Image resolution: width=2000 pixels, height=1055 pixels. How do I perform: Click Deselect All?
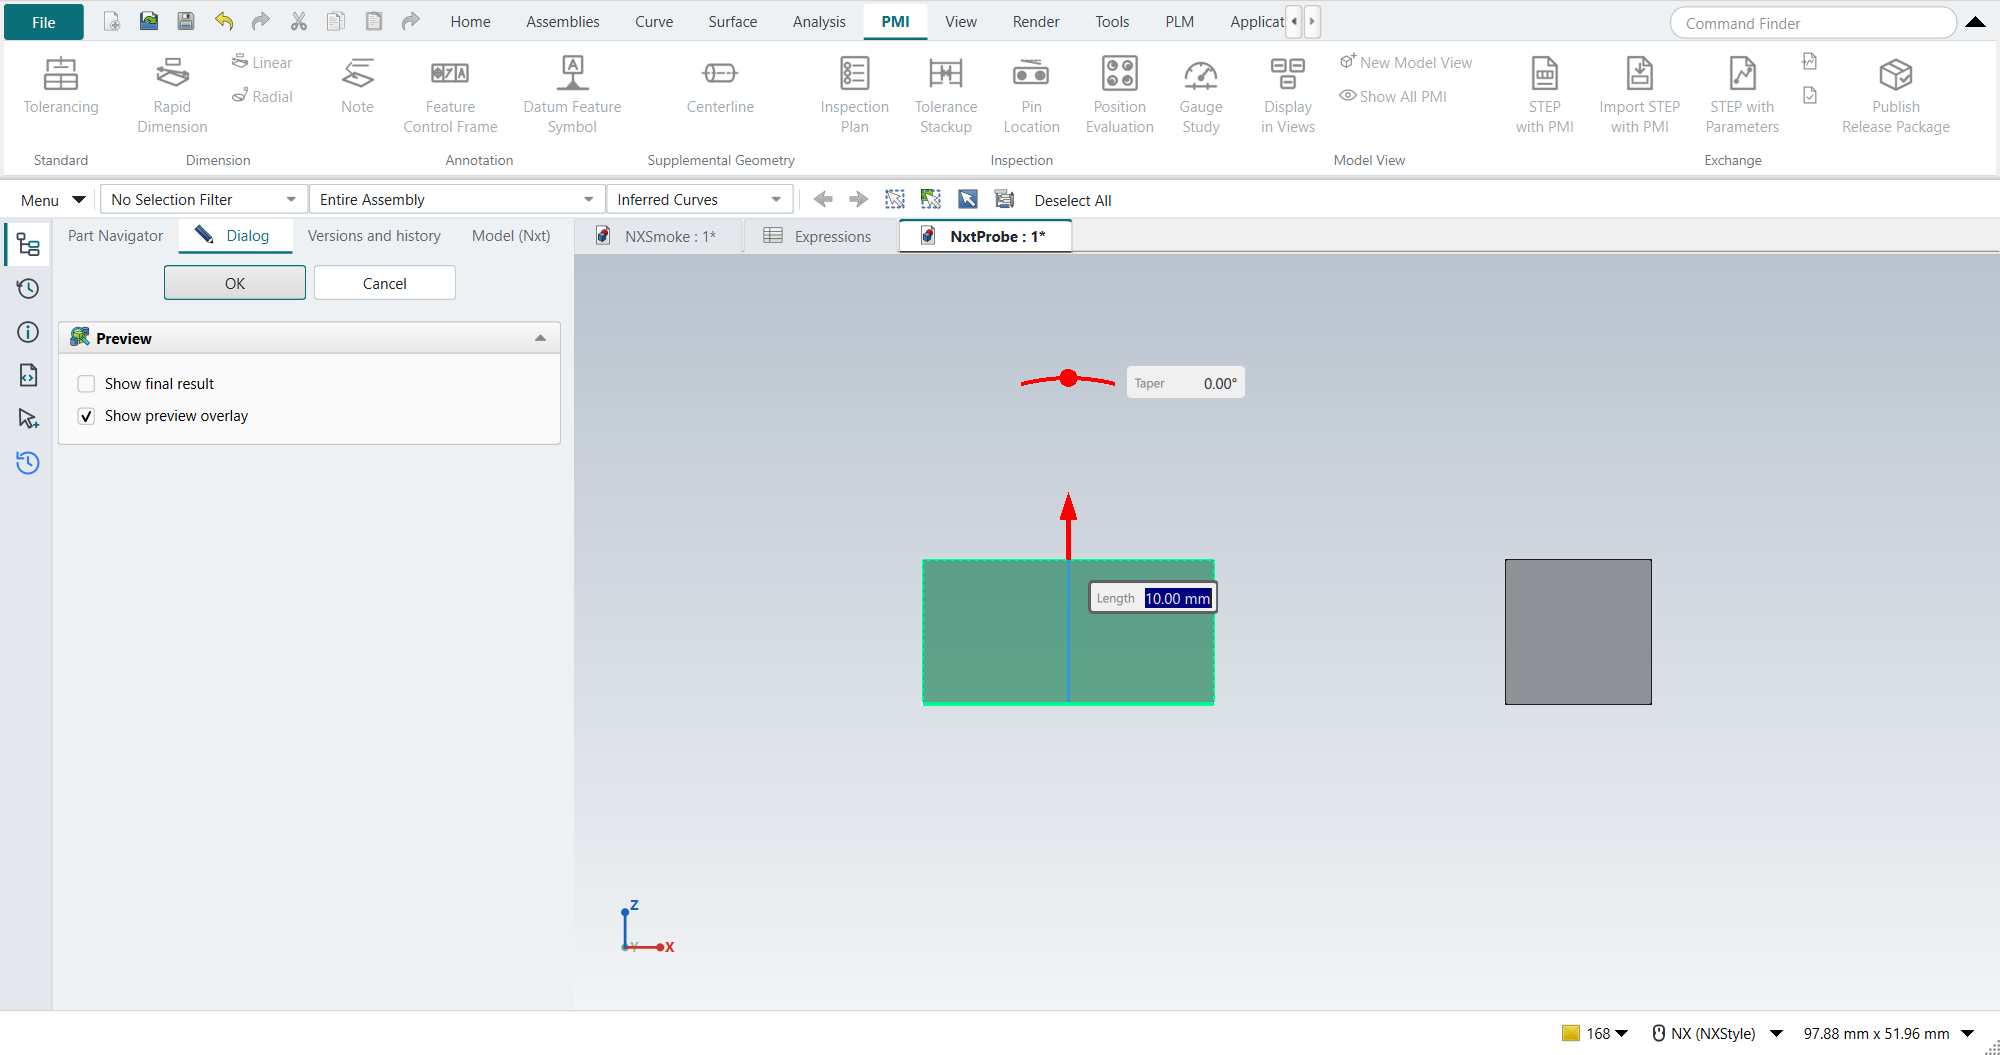[1072, 200]
